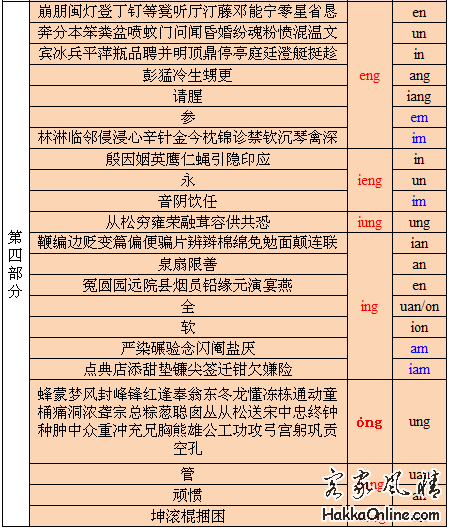Click the cell containing '永'

click(188, 180)
